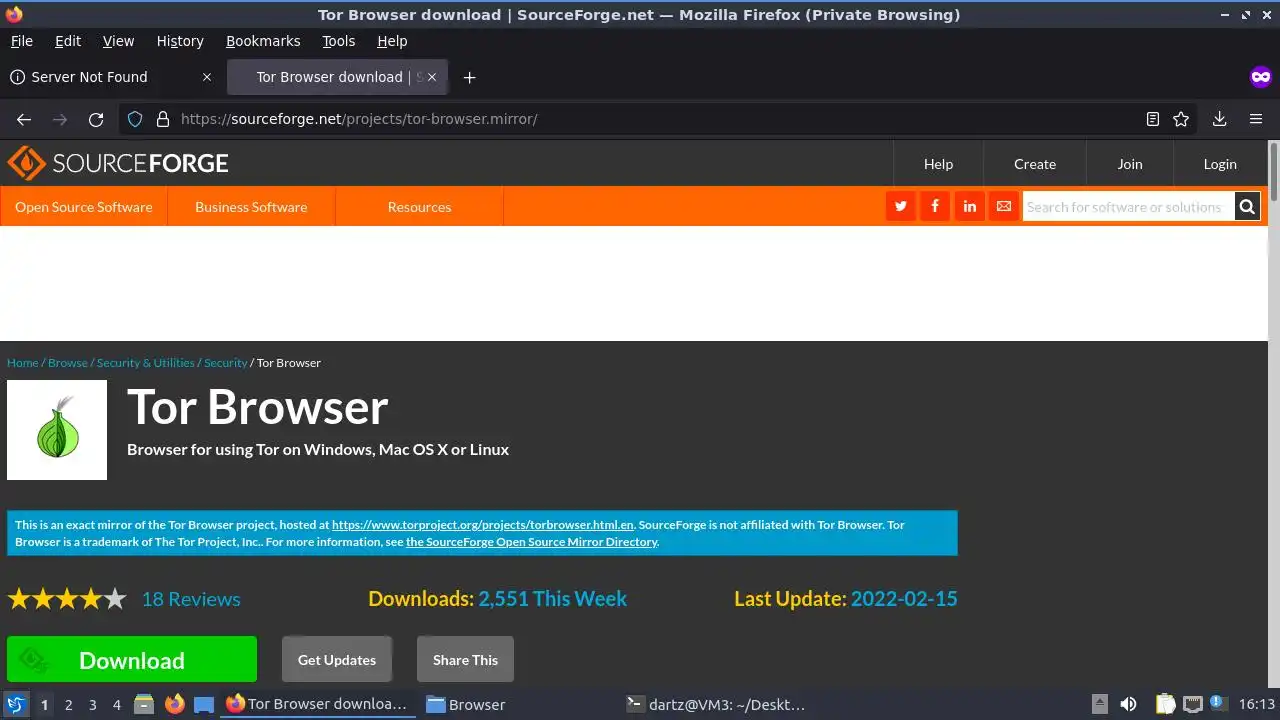This screenshot has width=1280, height=720.
Task: Open SourceForge Open Source Mirror Directory link
Action: (531, 542)
